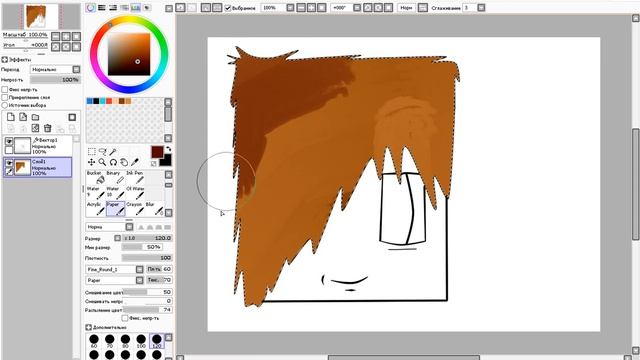Toggle Фикс. непр-ть checkbox under brush settings

click(x=125, y=318)
